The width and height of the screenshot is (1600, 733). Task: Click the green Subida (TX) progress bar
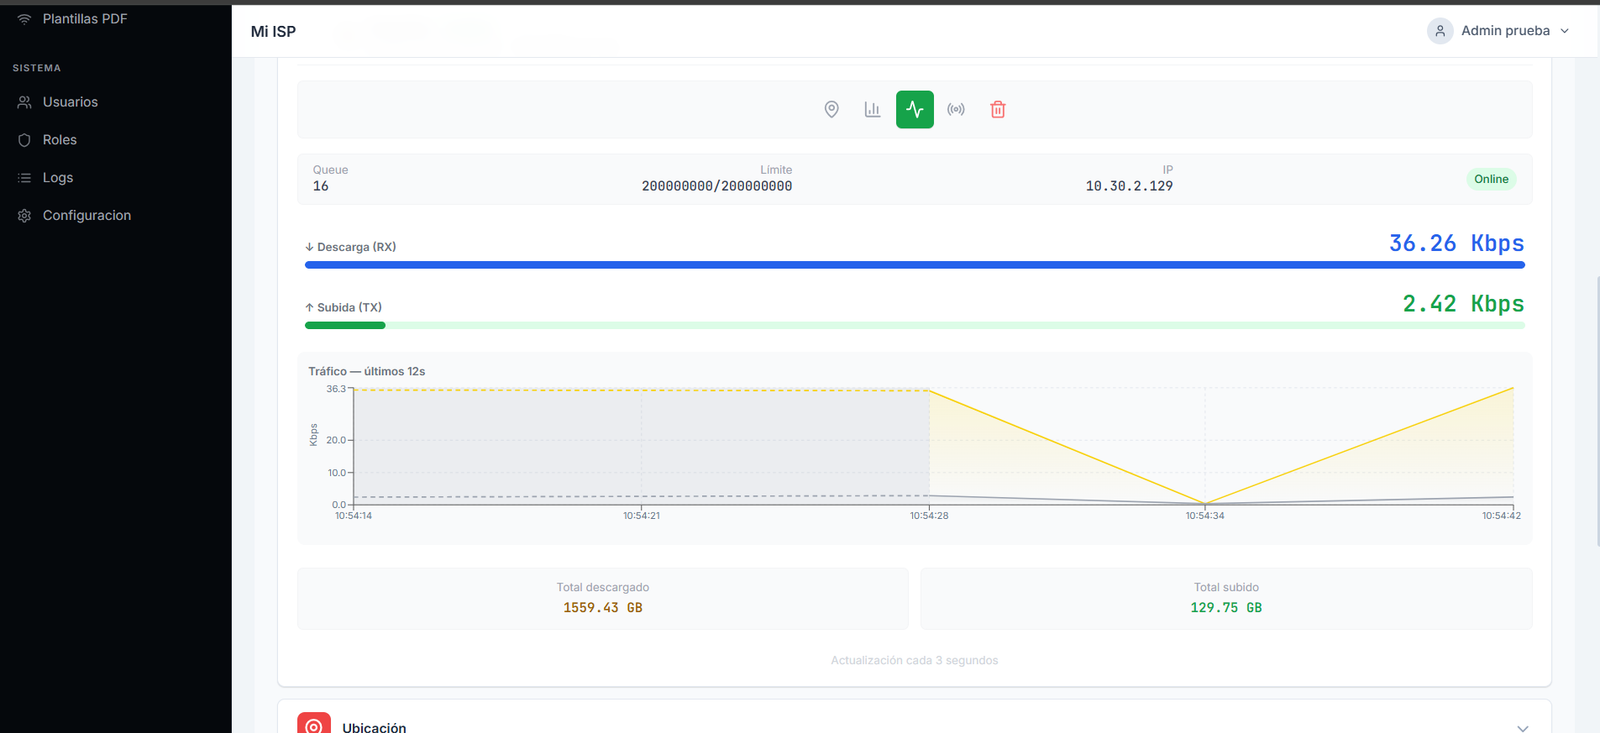(x=915, y=325)
